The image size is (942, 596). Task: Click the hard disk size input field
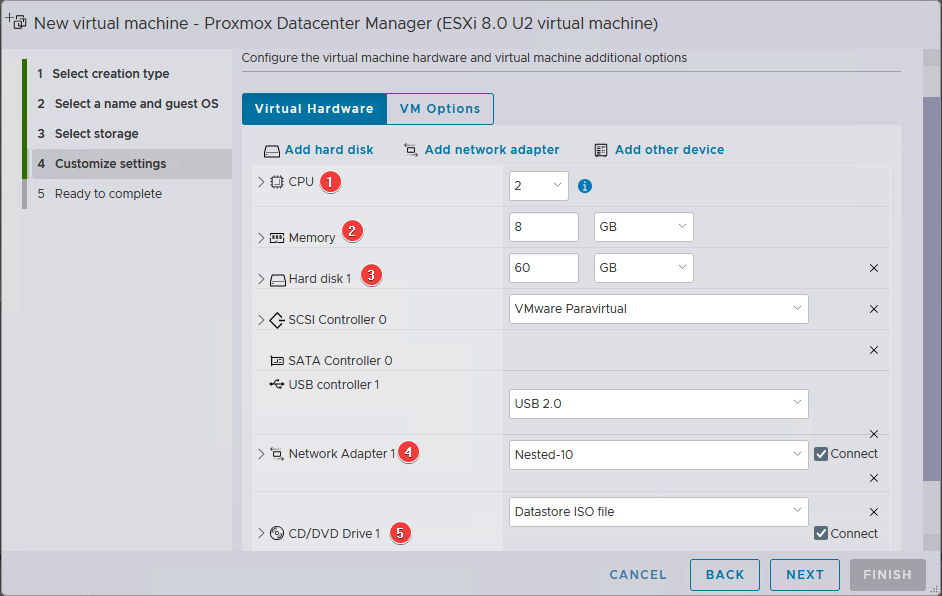coord(543,268)
